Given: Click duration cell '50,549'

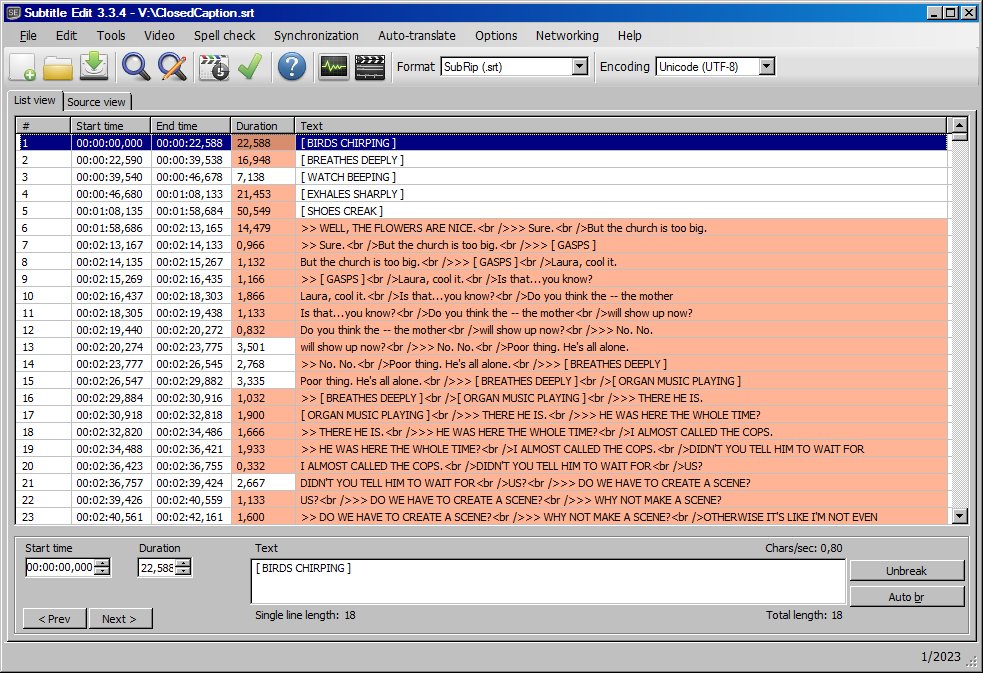Looking at the screenshot, I should [x=263, y=211].
